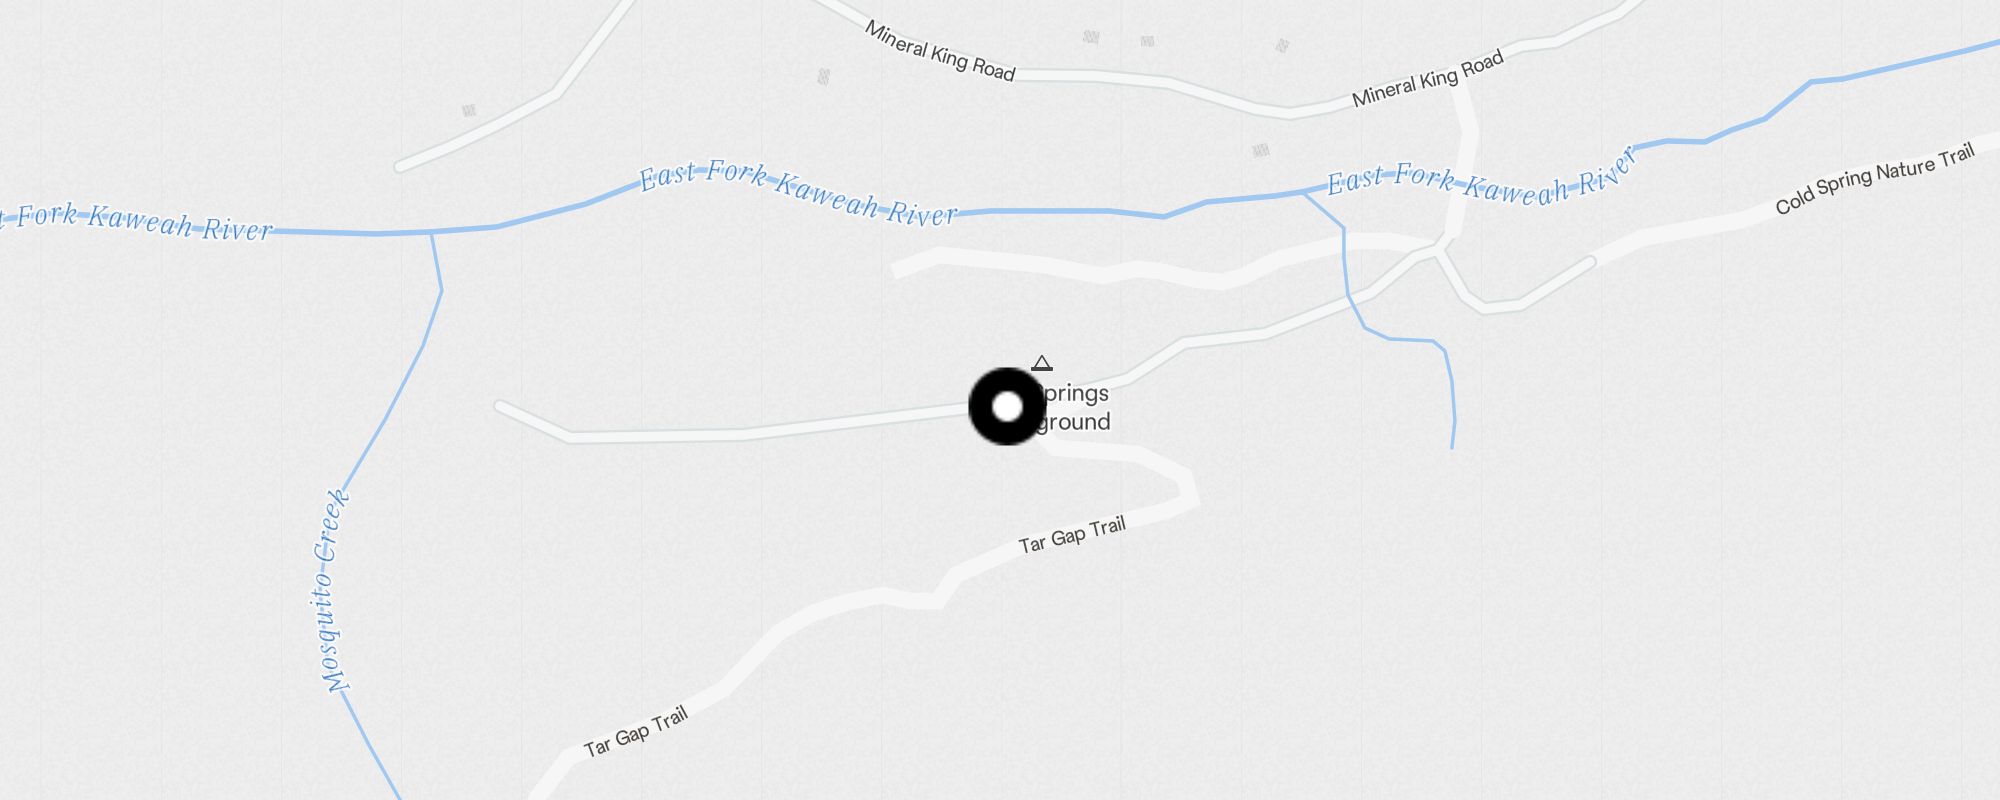
Task: Select Mineral King Road label beside Cold Spring trail
Action: (x=1428, y=79)
